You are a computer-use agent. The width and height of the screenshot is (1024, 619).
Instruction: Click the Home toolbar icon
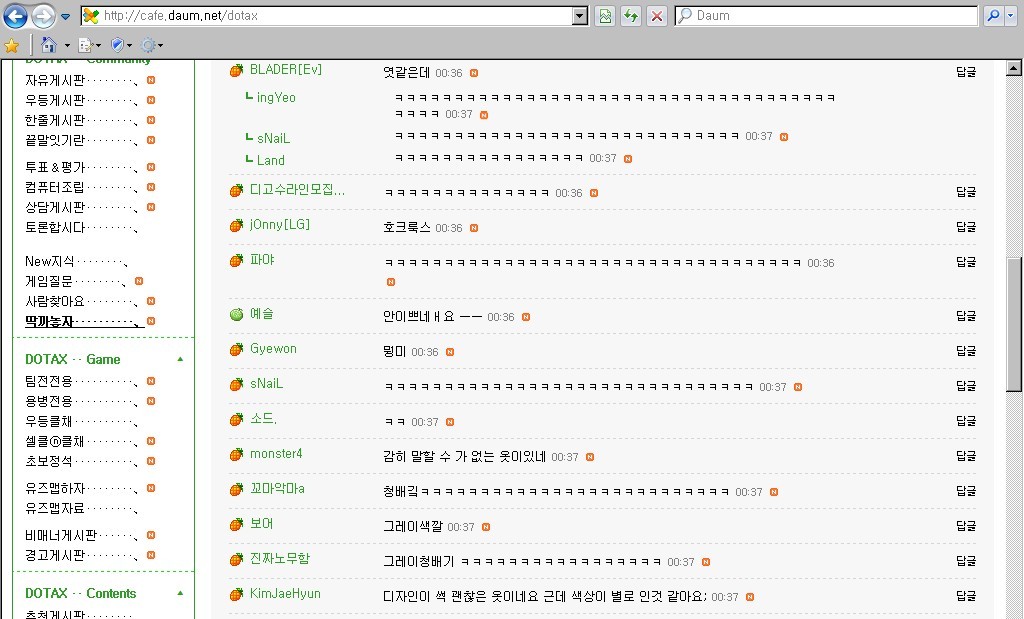click(x=49, y=45)
